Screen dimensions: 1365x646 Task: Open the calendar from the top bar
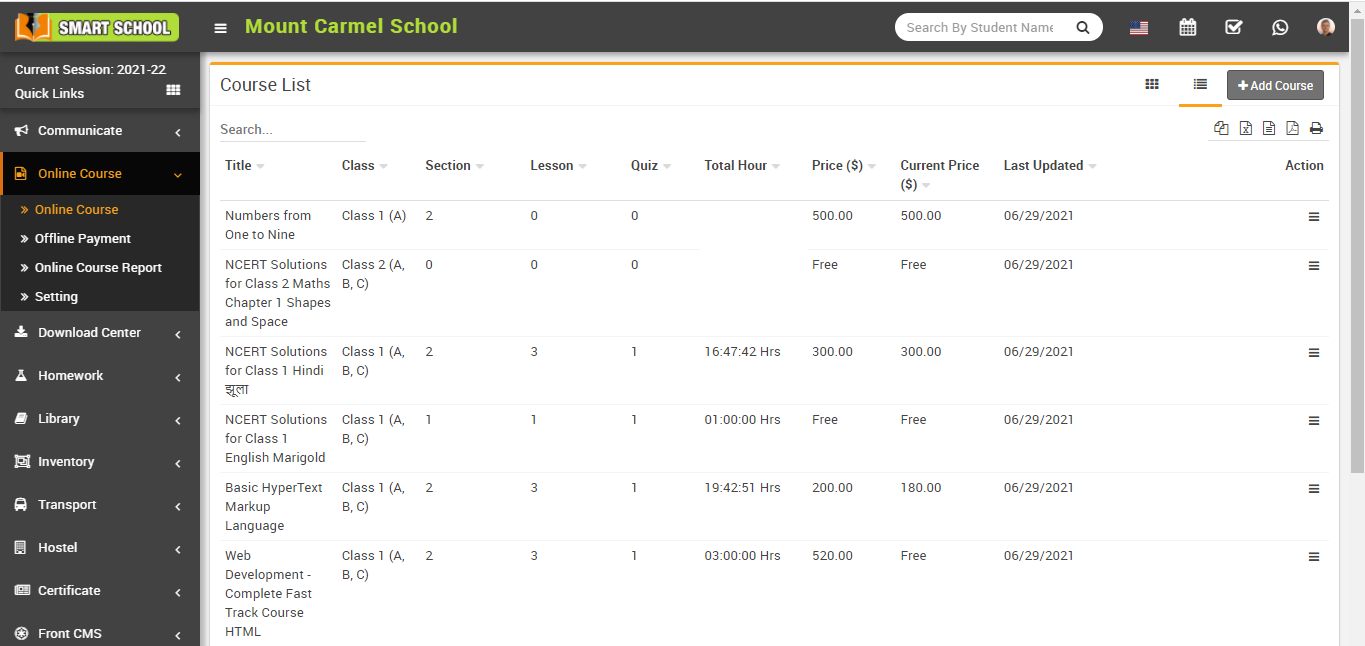1187,27
